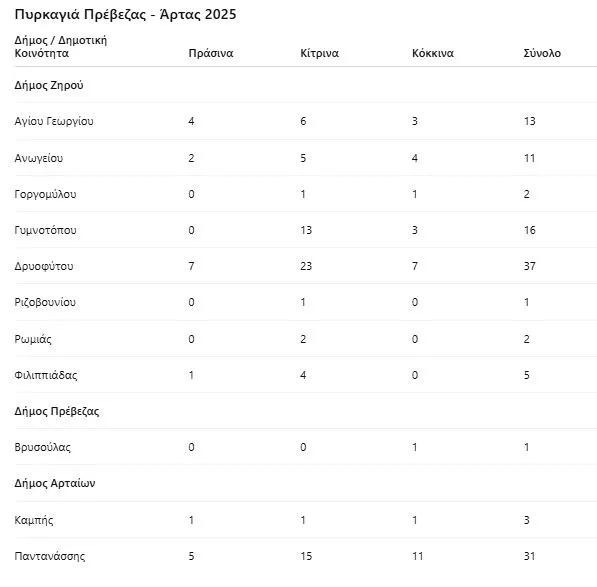Image resolution: width=597 pixels, height=587 pixels.
Task: Click the Φιλιππιάδας row label
Action: (46, 375)
